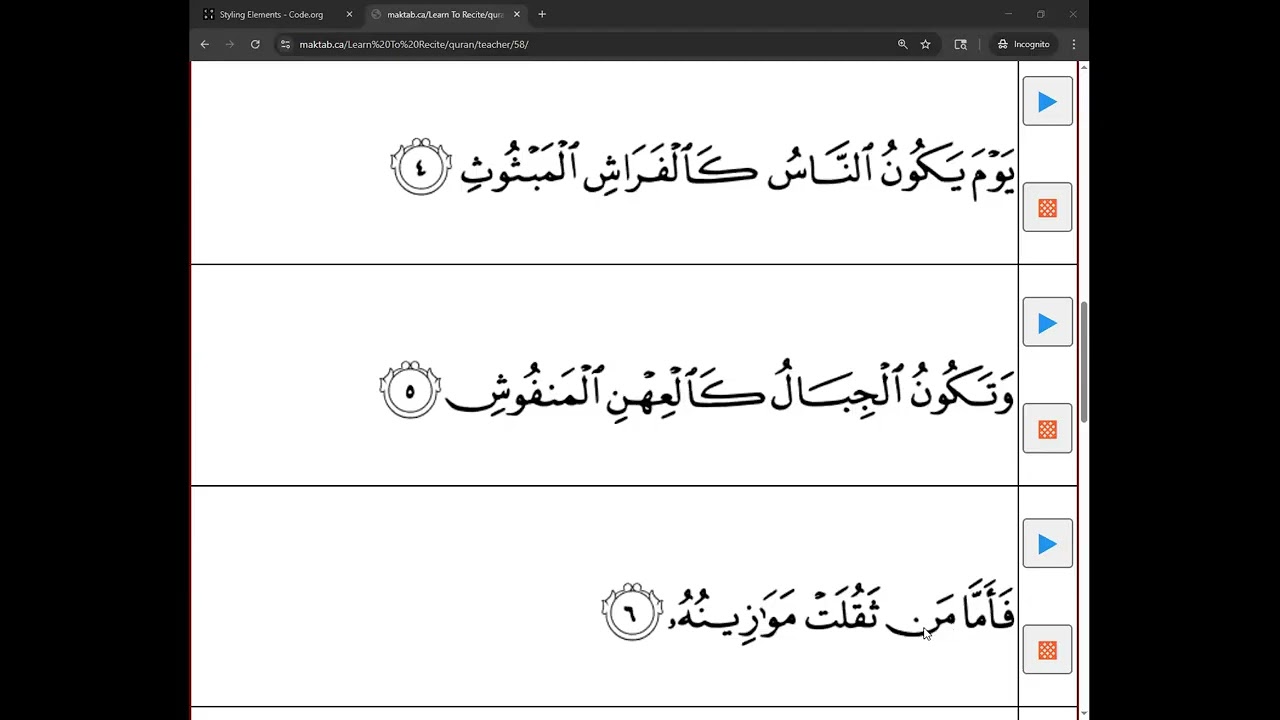The width and height of the screenshot is (1280, 720).
Task: Select the maktab.ca Learn To Recite tab
Action: point(445,14)
